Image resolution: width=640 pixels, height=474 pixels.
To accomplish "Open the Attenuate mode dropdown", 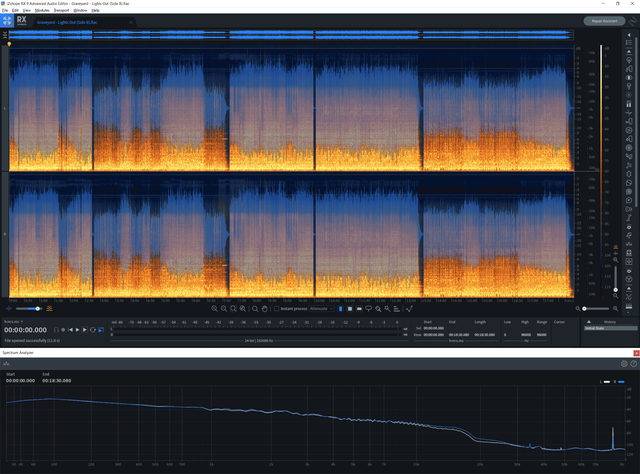I will pos(321,309).
